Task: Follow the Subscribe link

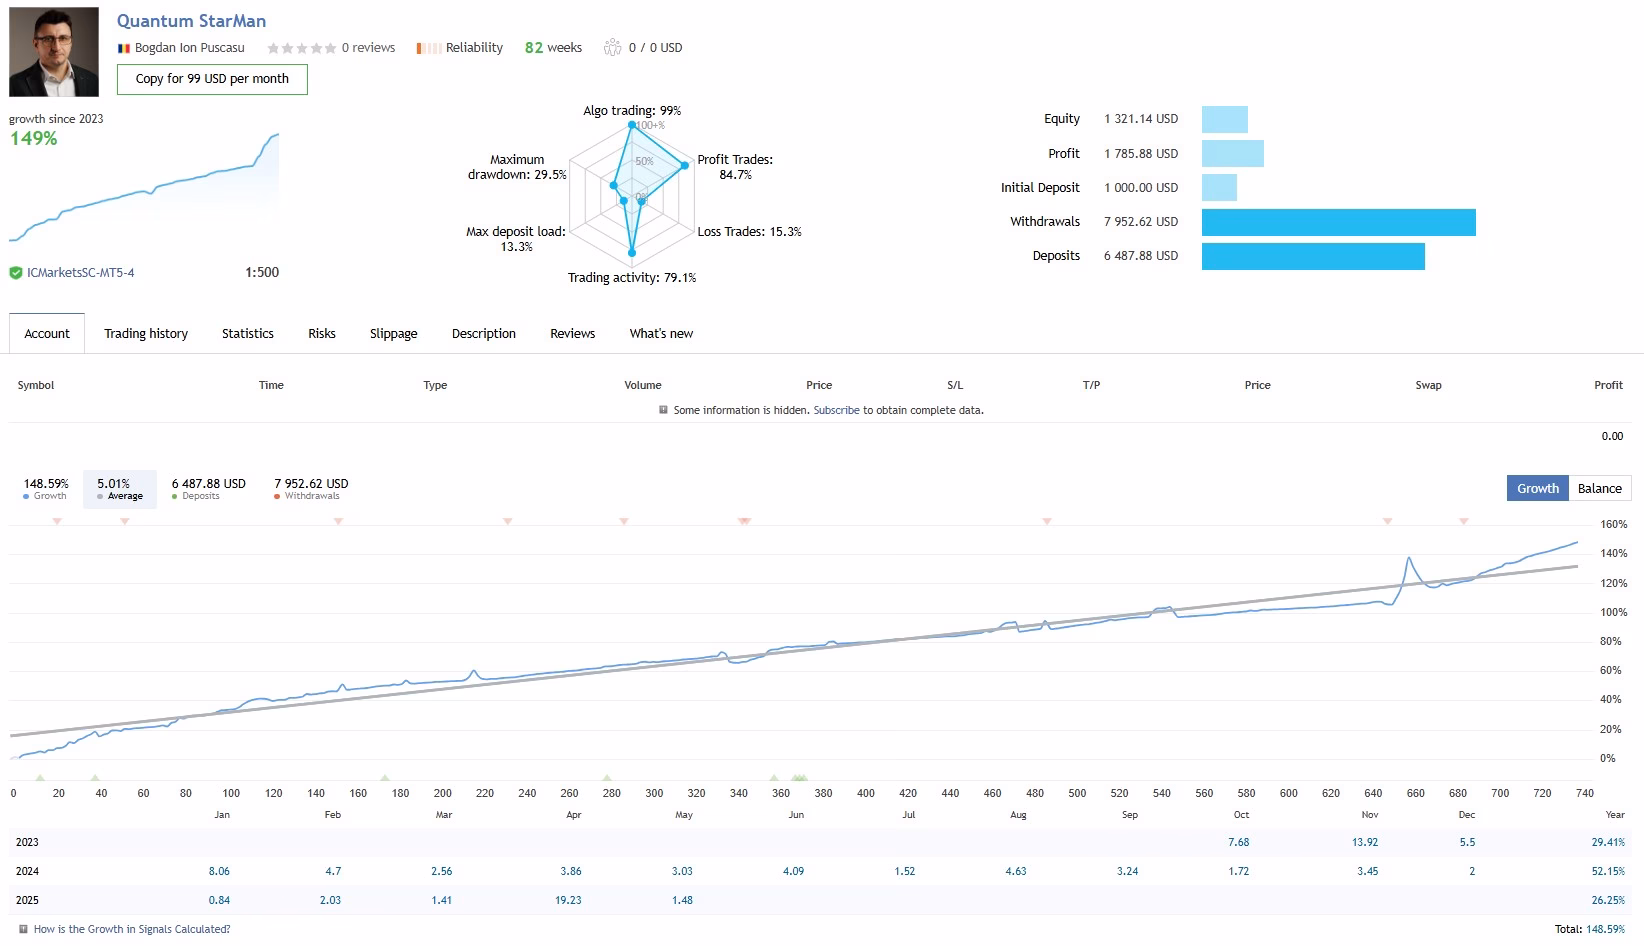Action: coord(836,410)
